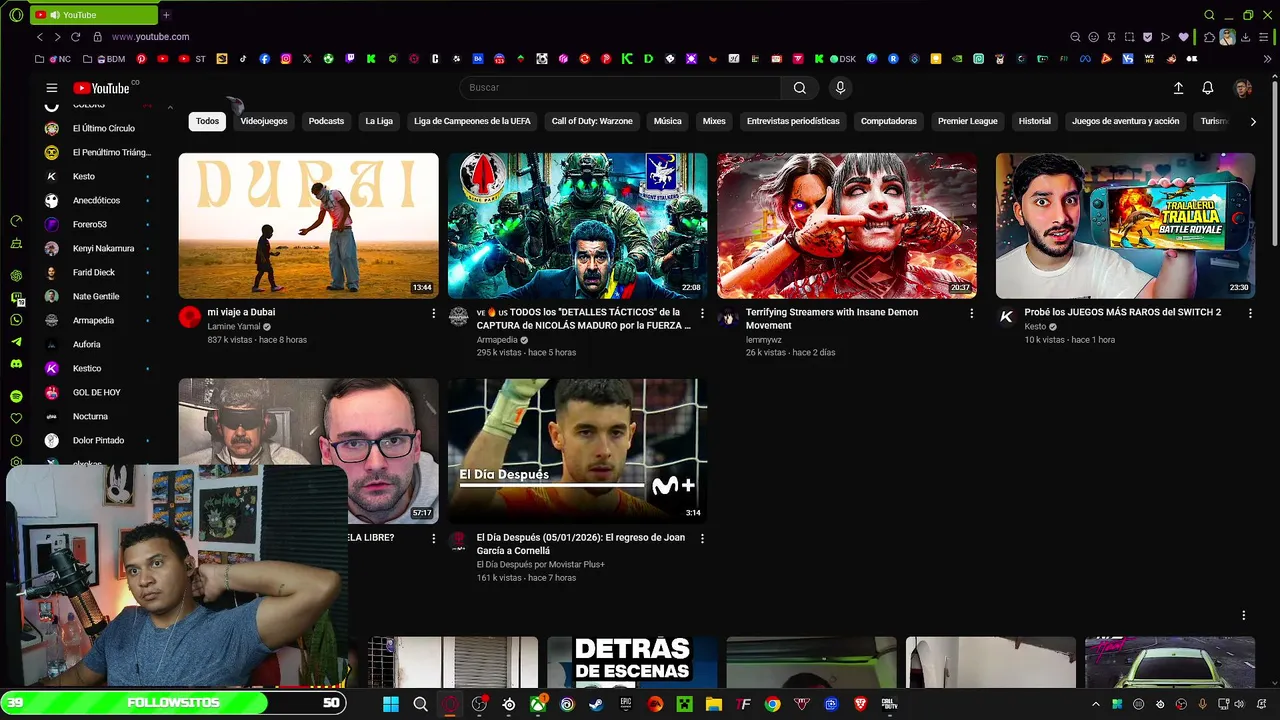The image size is (1280, 720).
Task: Open Spotify in the Opera sidebar
Action: point(16,397)
